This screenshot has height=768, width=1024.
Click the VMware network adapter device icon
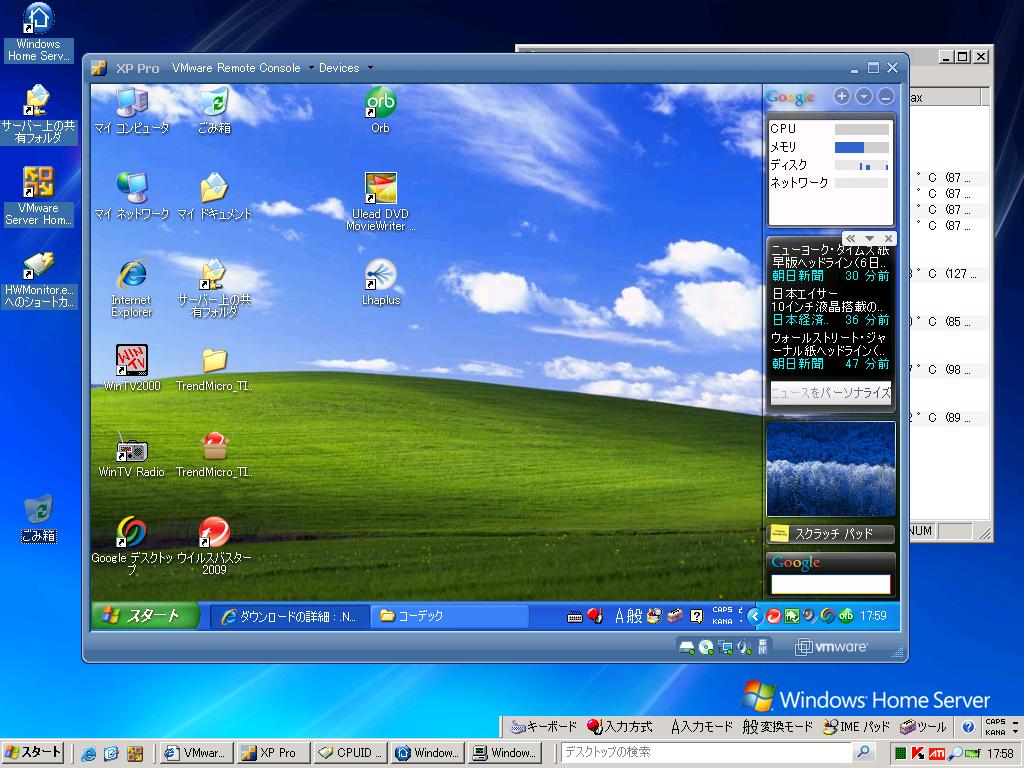(726, 647)
